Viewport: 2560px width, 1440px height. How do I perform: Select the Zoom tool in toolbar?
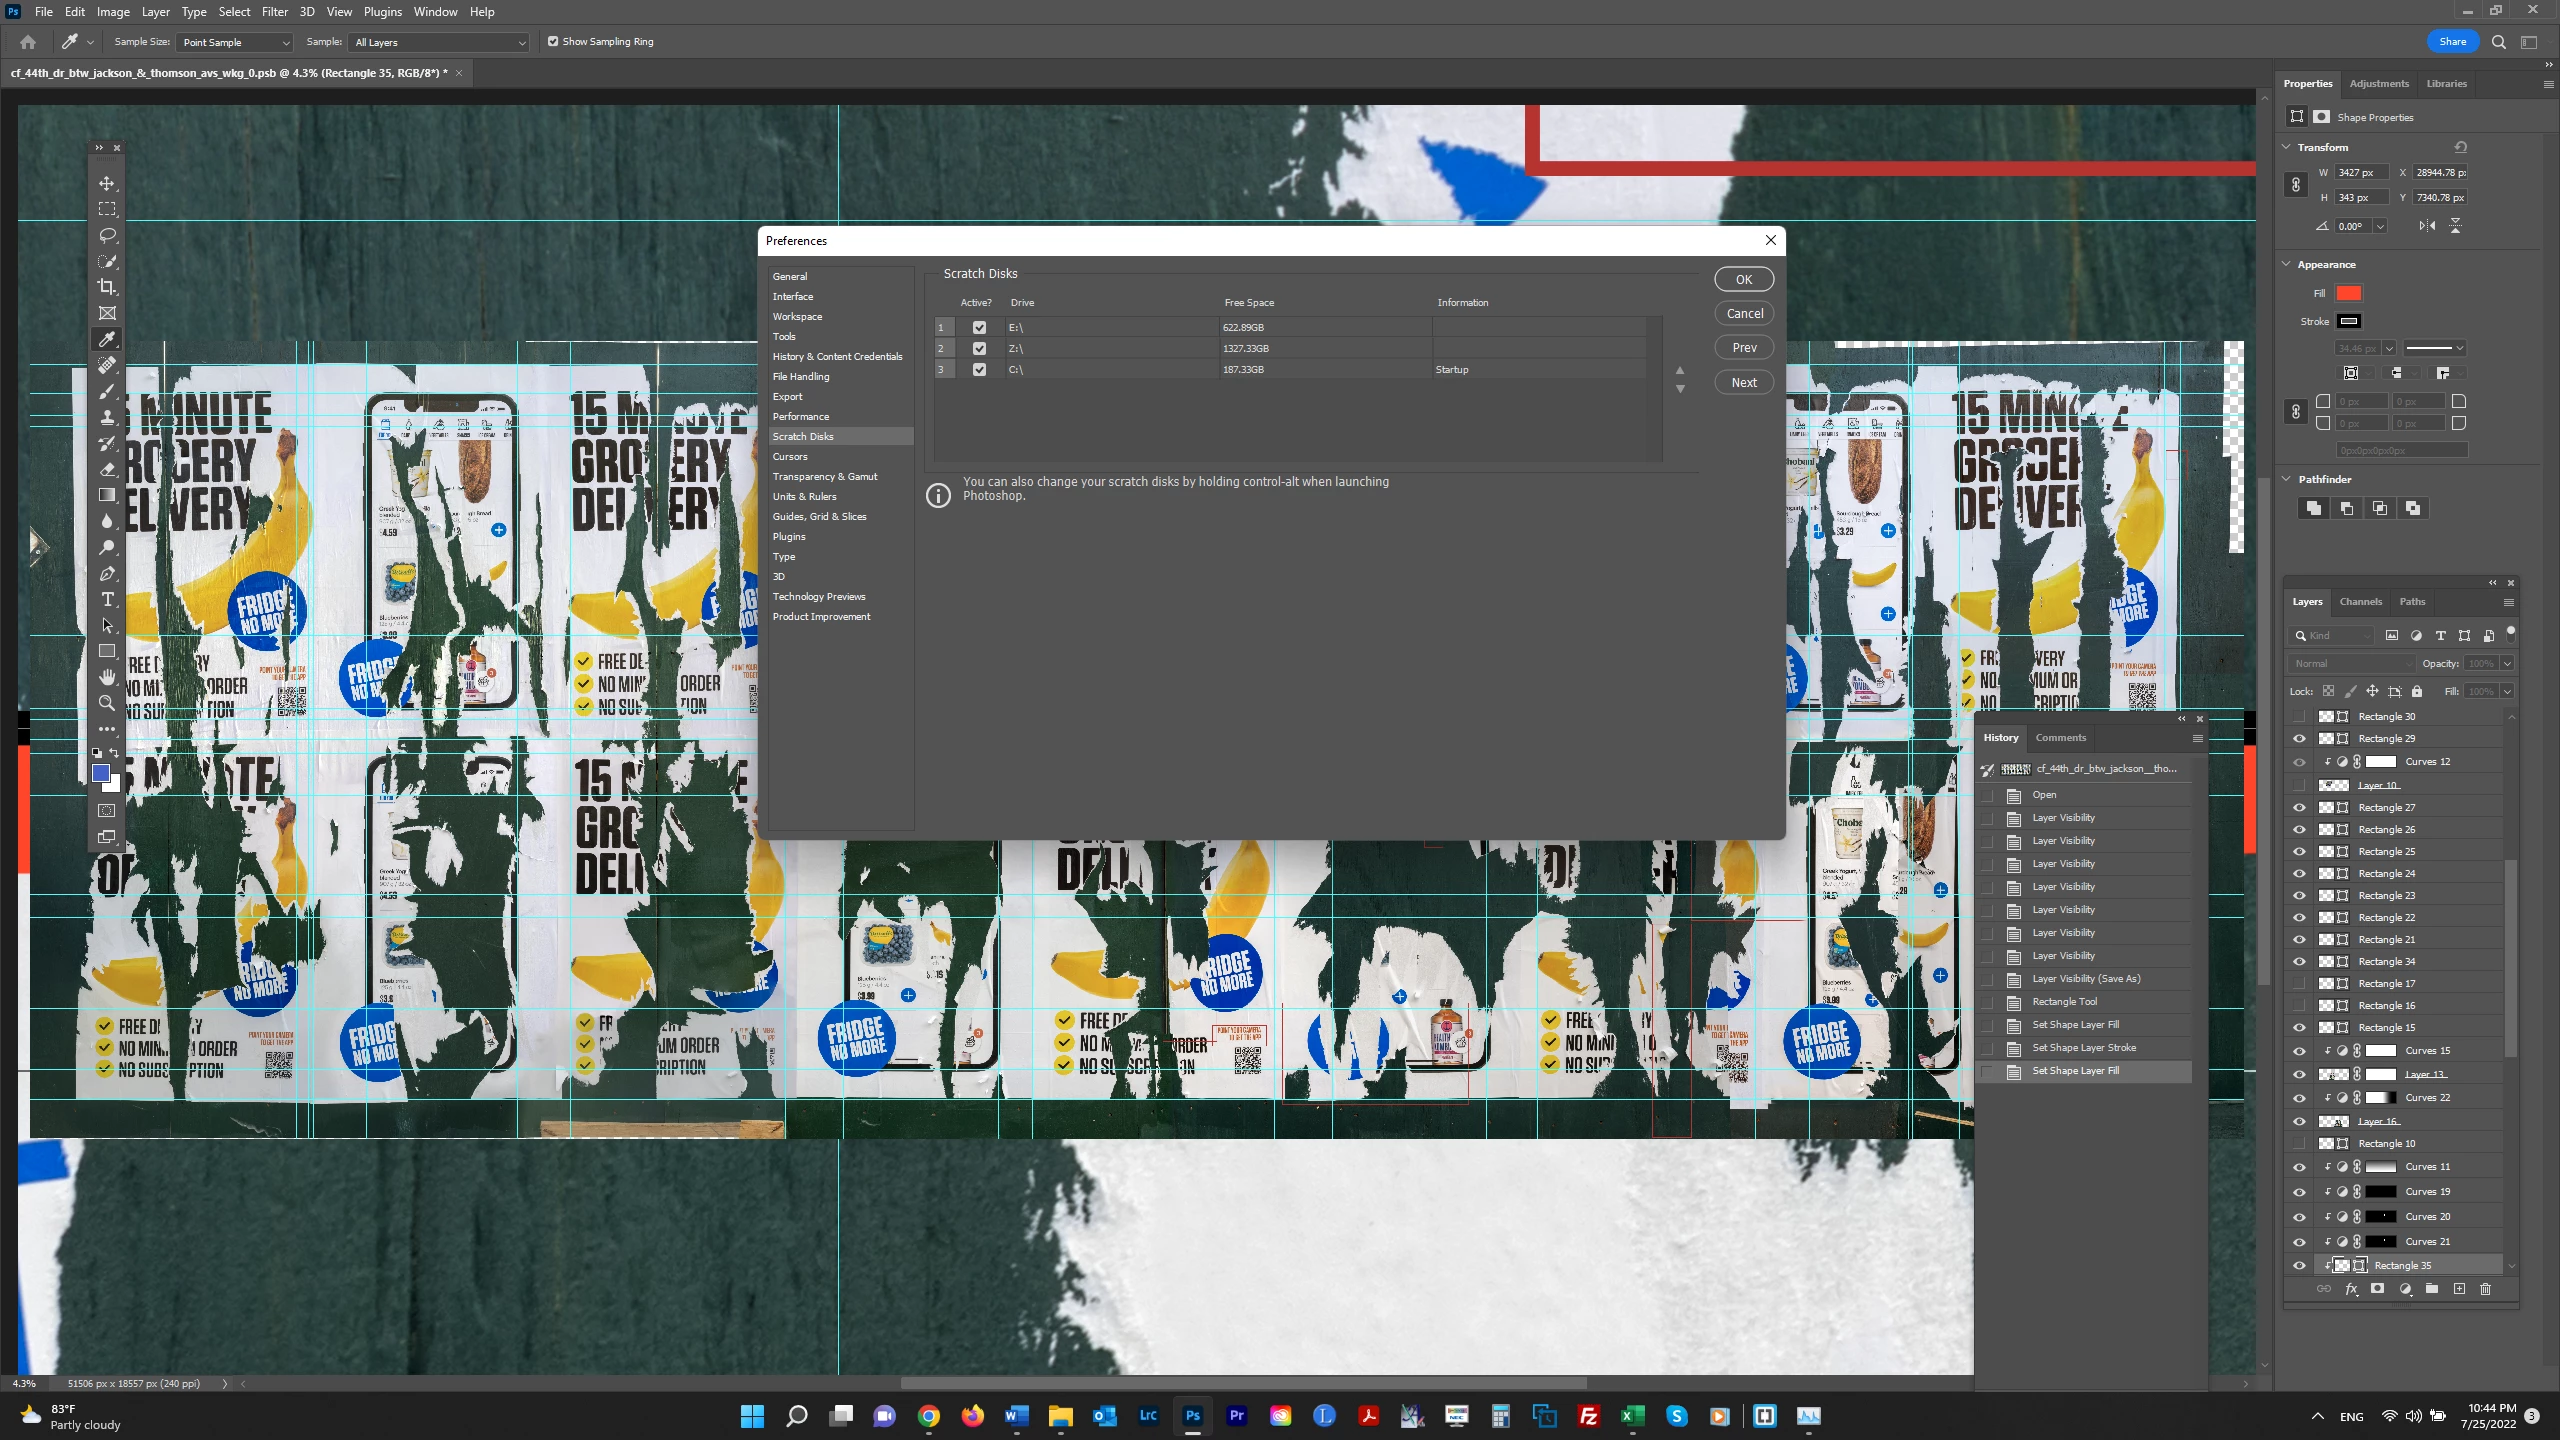(107, 703)
